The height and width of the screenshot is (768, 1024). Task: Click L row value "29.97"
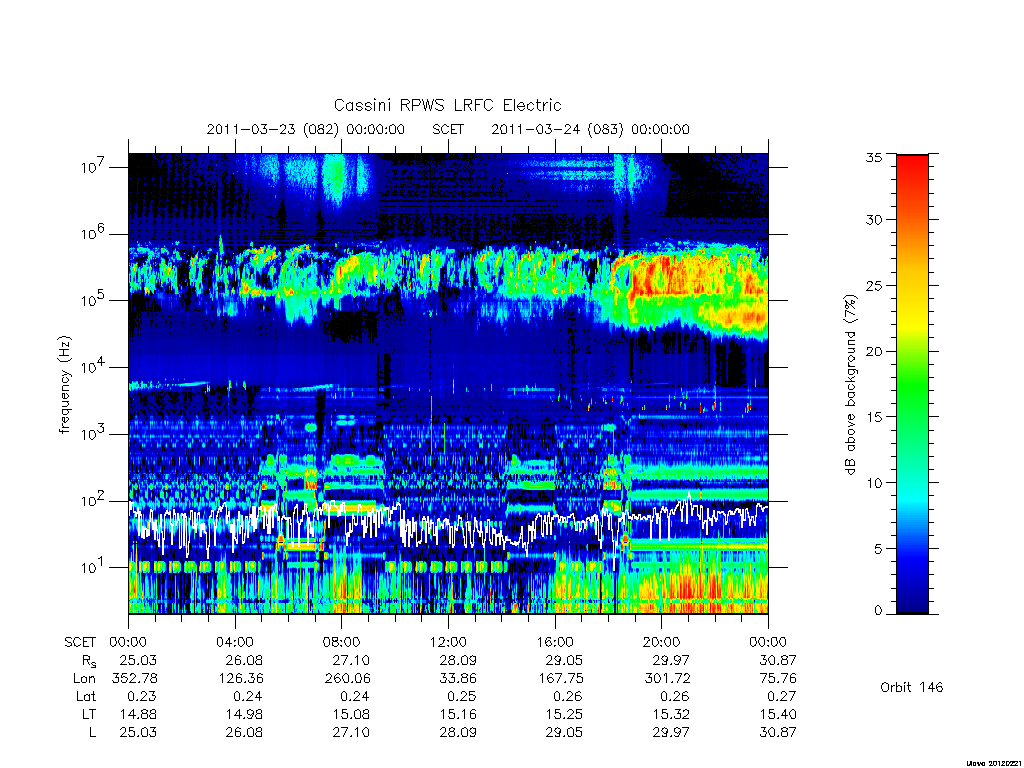click(x=671, y=733)
